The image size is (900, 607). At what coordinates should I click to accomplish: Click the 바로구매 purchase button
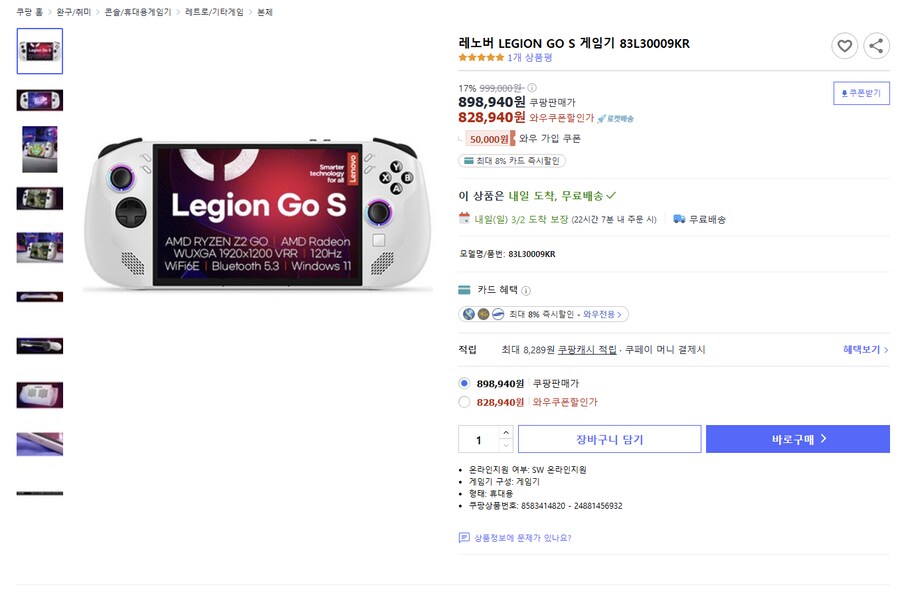coord(798,440)
